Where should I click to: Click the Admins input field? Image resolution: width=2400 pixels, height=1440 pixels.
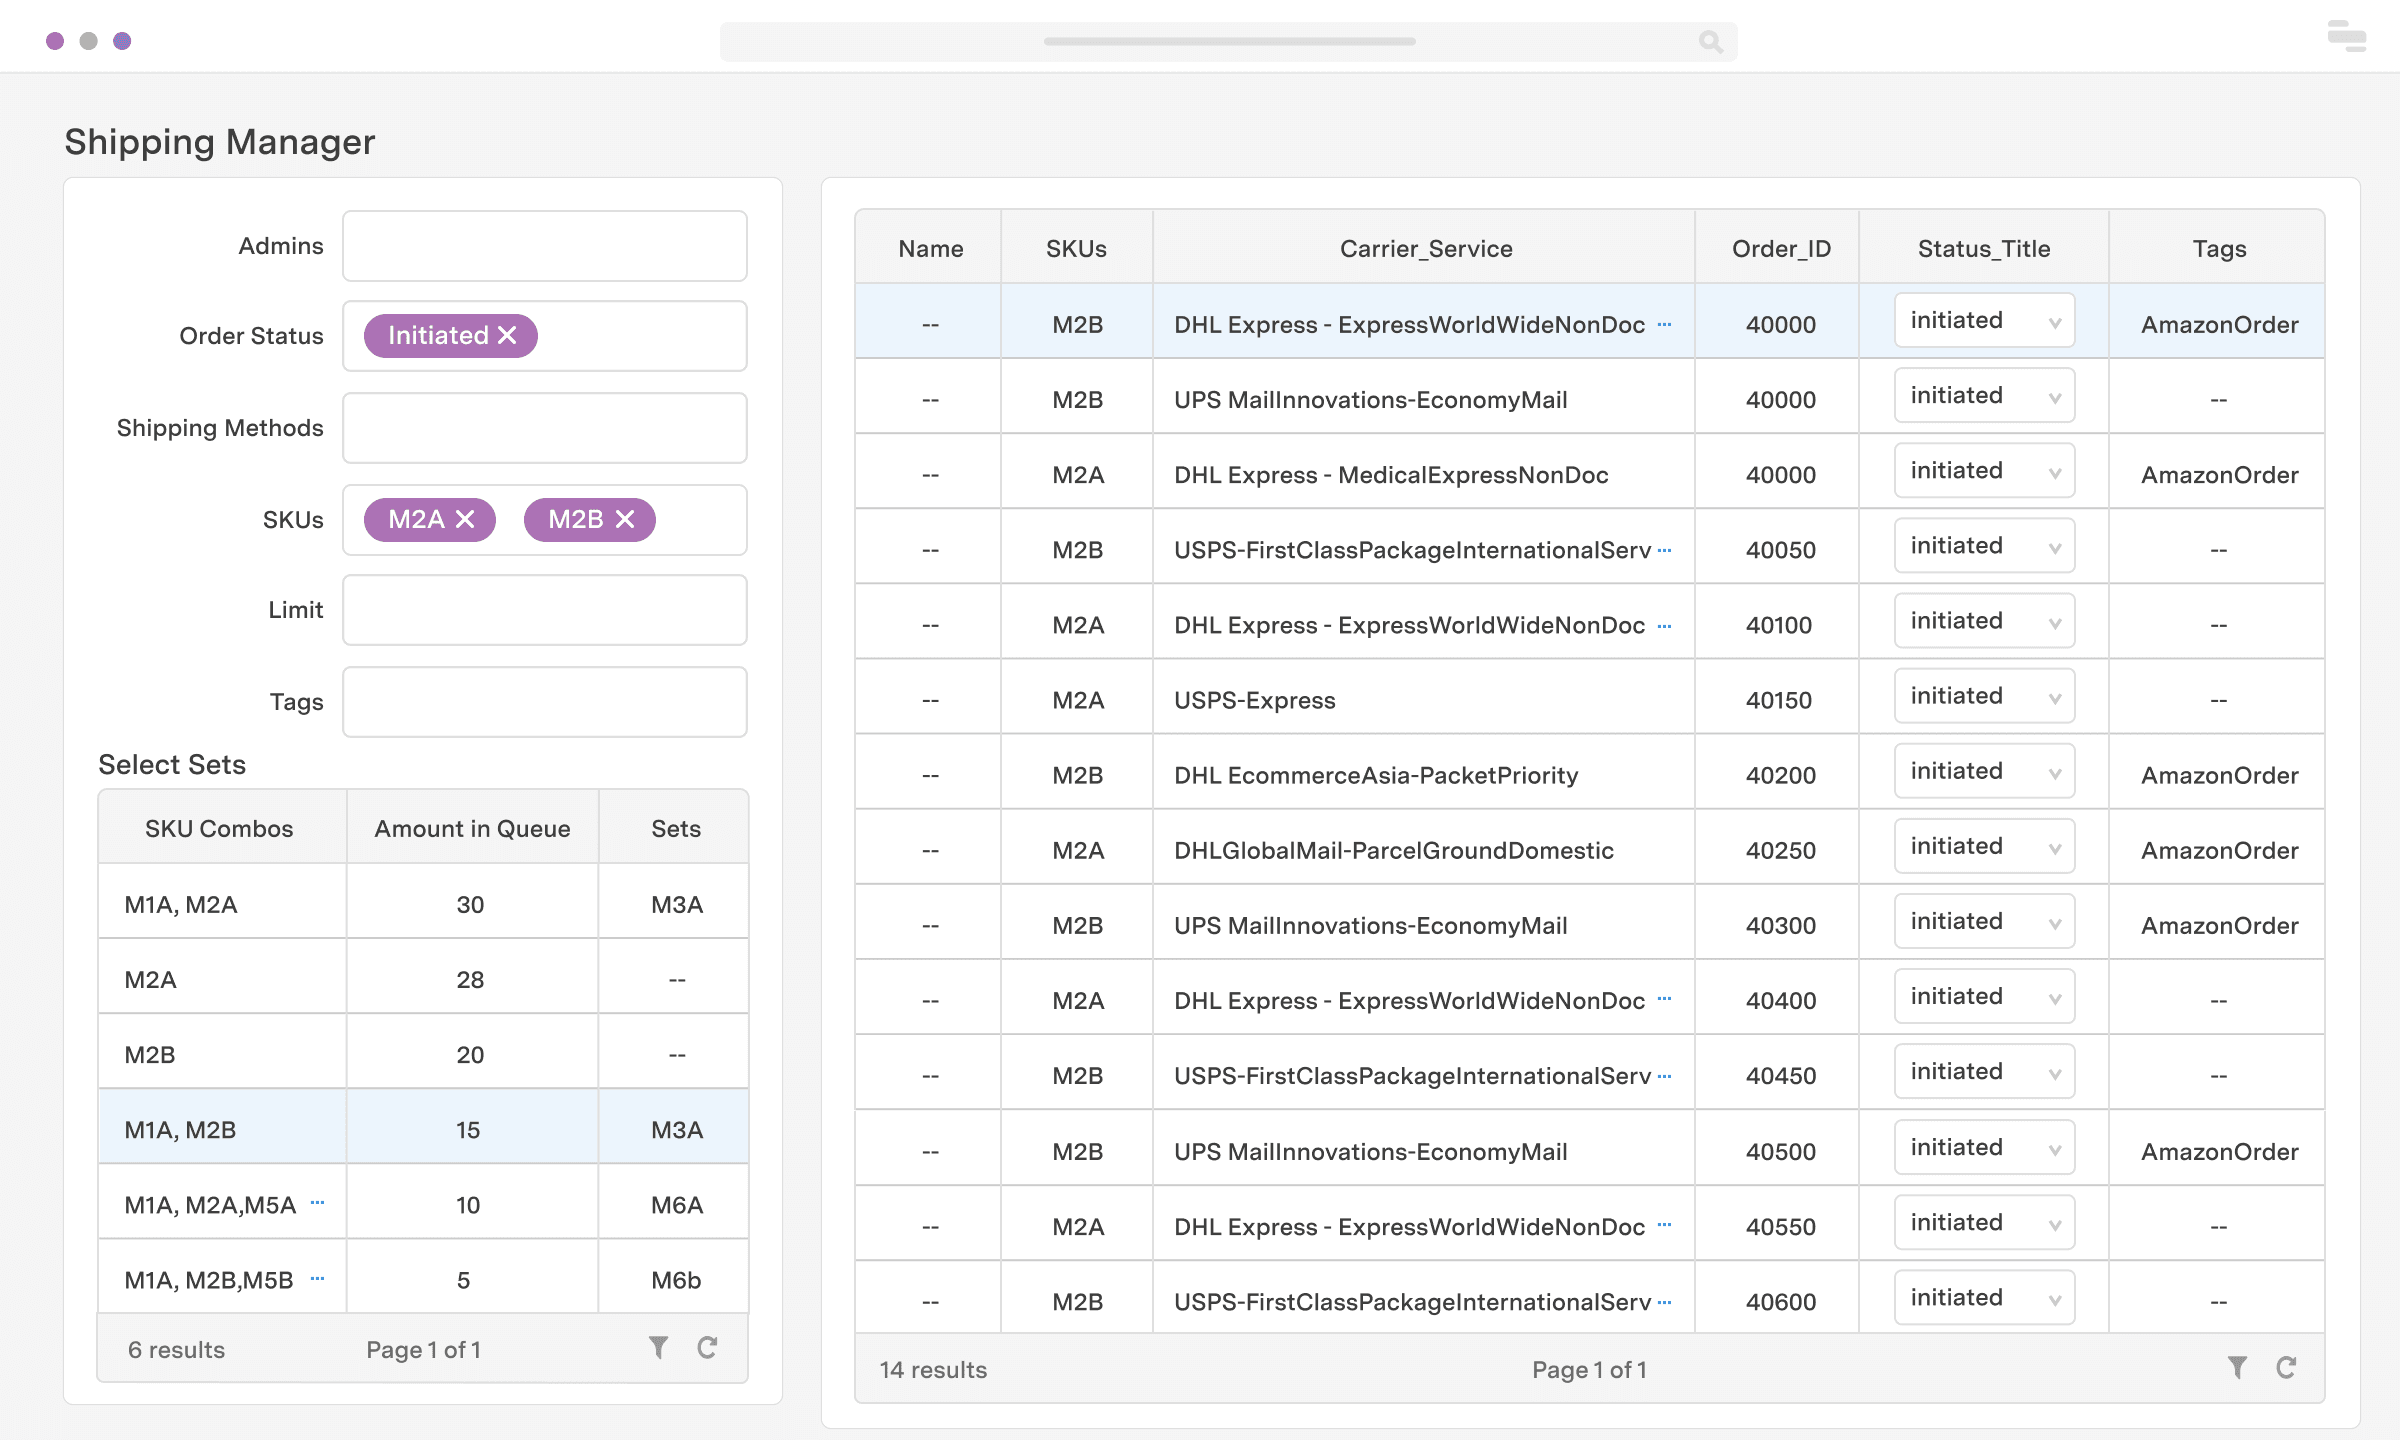545,246
